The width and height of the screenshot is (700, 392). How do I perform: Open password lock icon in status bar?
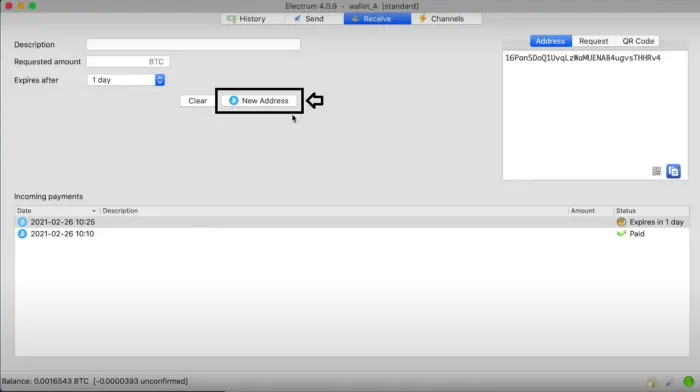coord(652,382)
